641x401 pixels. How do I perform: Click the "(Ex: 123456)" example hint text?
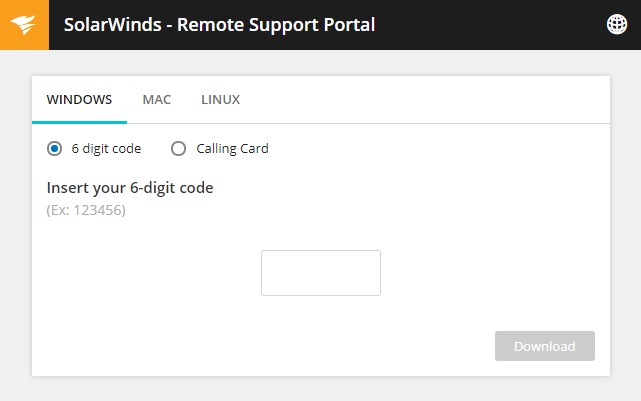[86, 210]
